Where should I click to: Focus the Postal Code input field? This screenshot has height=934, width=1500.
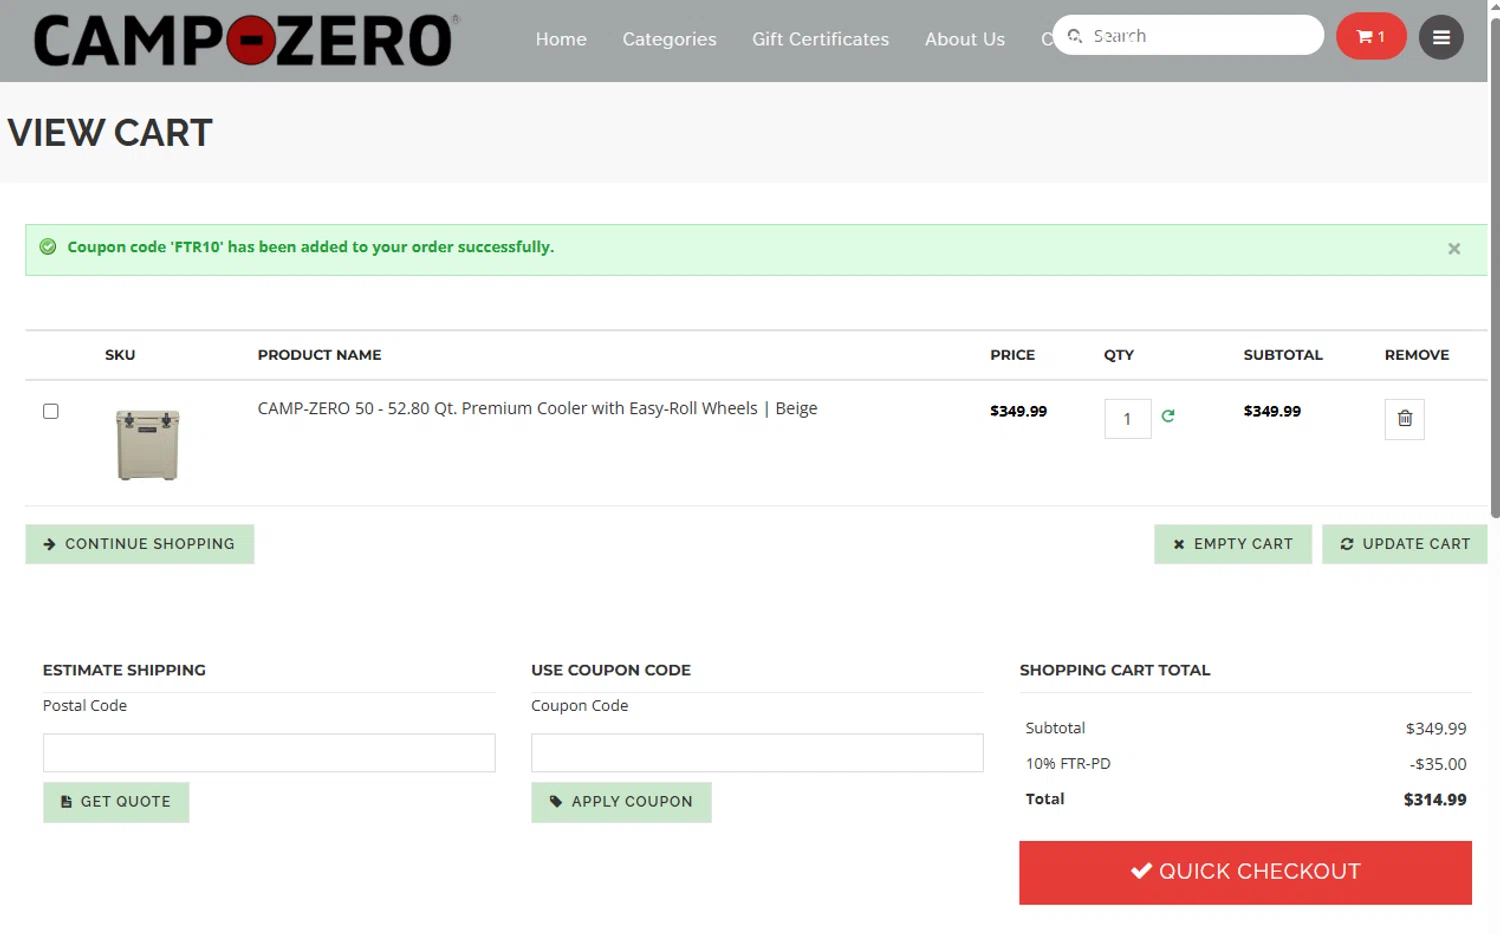pyautogui.click(x=269, y=753)
